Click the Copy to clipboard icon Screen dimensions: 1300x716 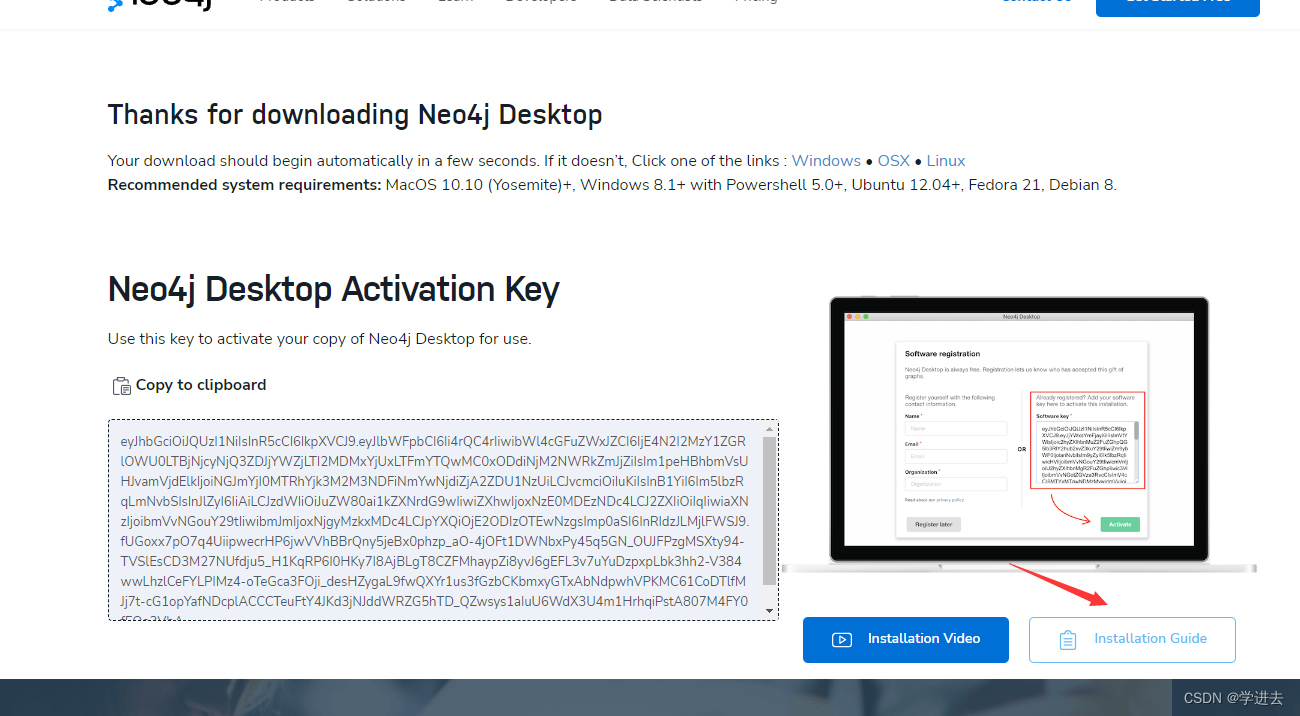(122, 386)
